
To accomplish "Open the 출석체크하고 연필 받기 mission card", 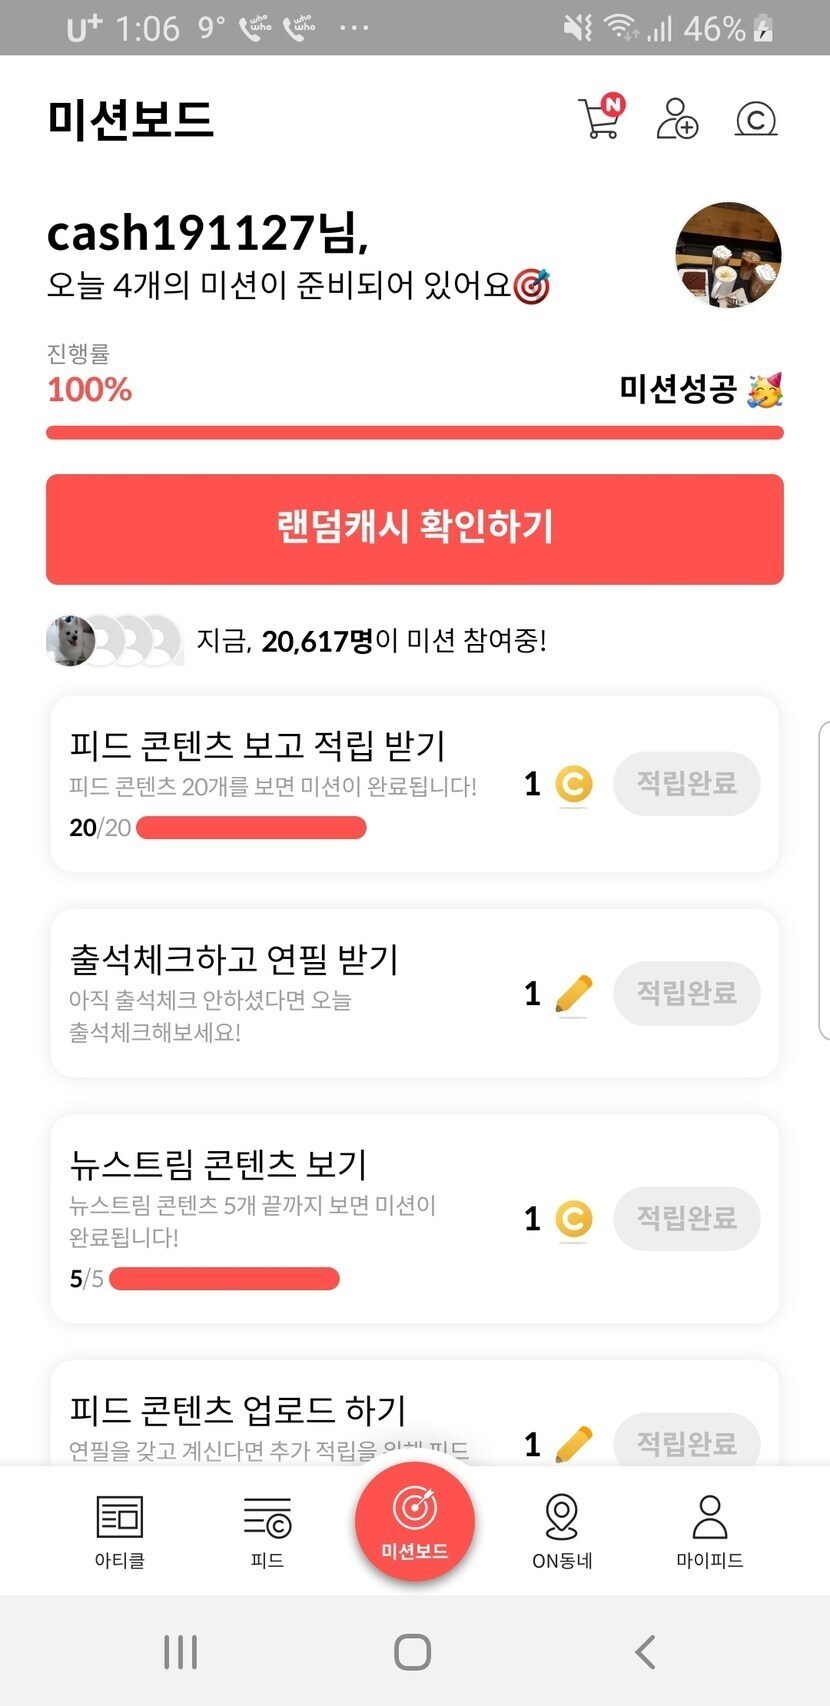I will (x=280, y=993).
